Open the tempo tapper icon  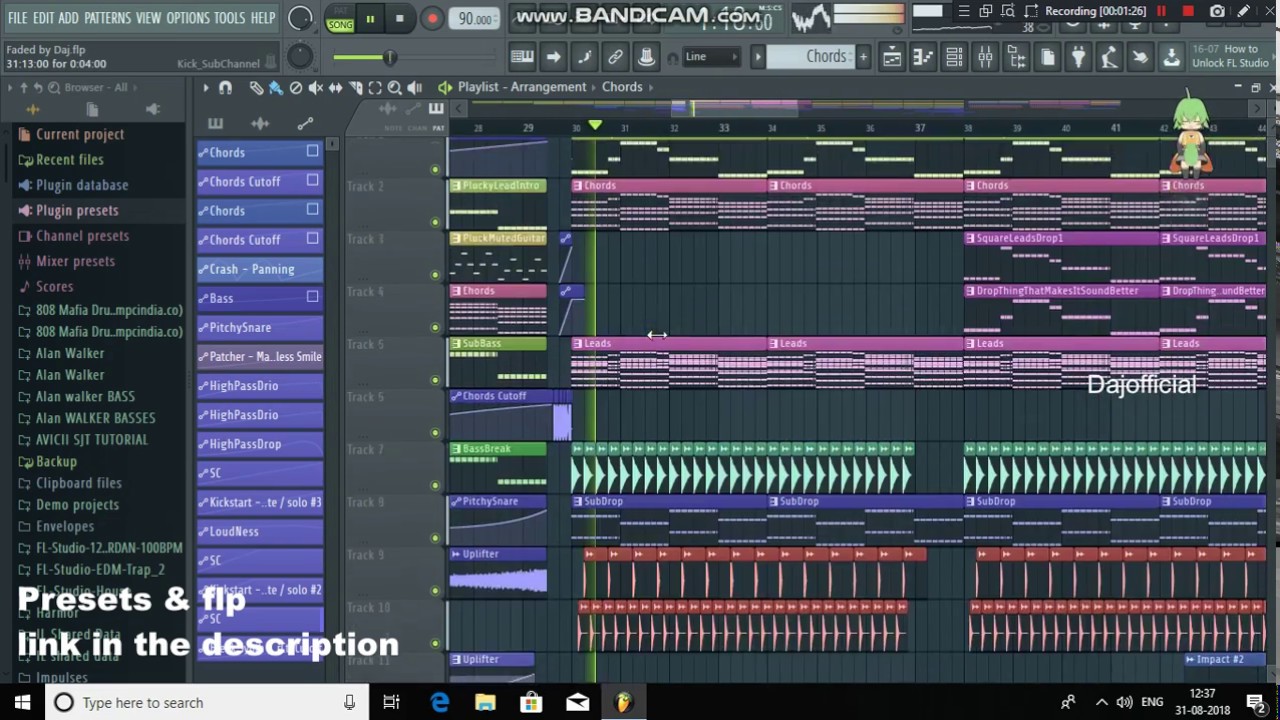click(x=1109, y=58)
